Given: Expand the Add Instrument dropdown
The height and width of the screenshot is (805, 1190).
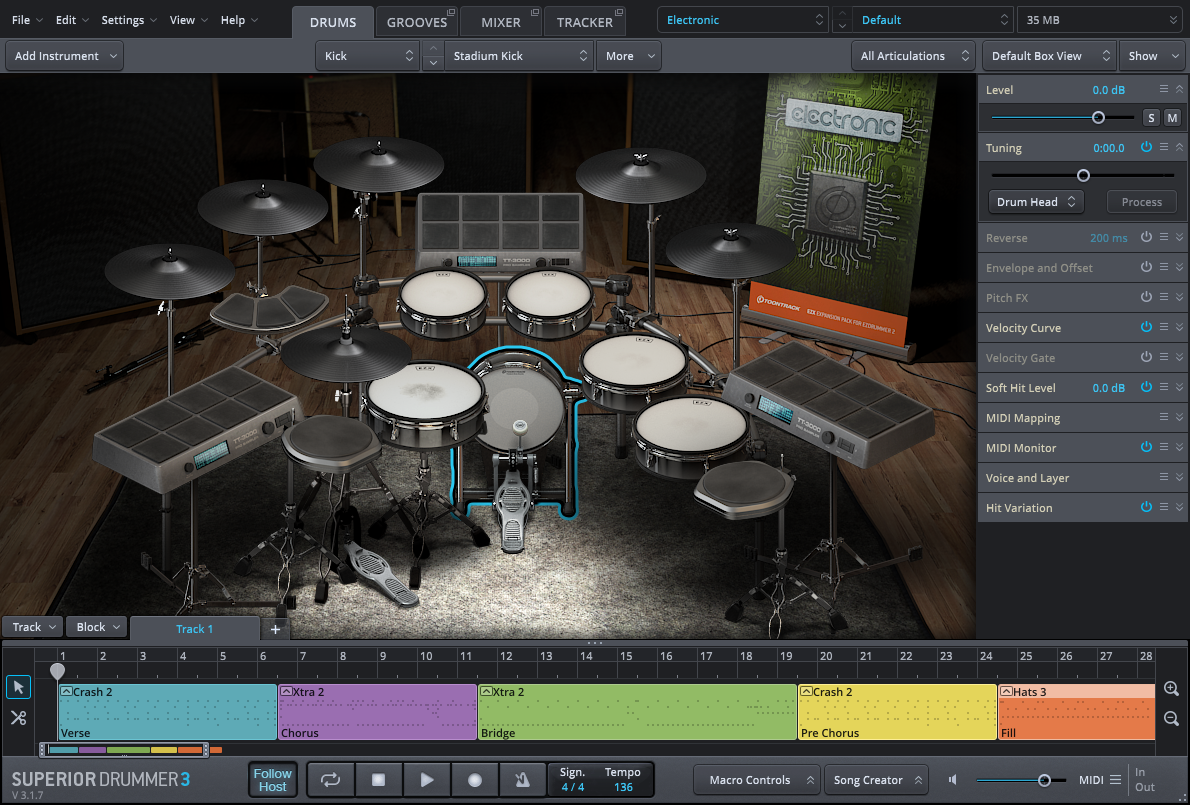Looking at the screenshot, I should [x=65, y=56].
